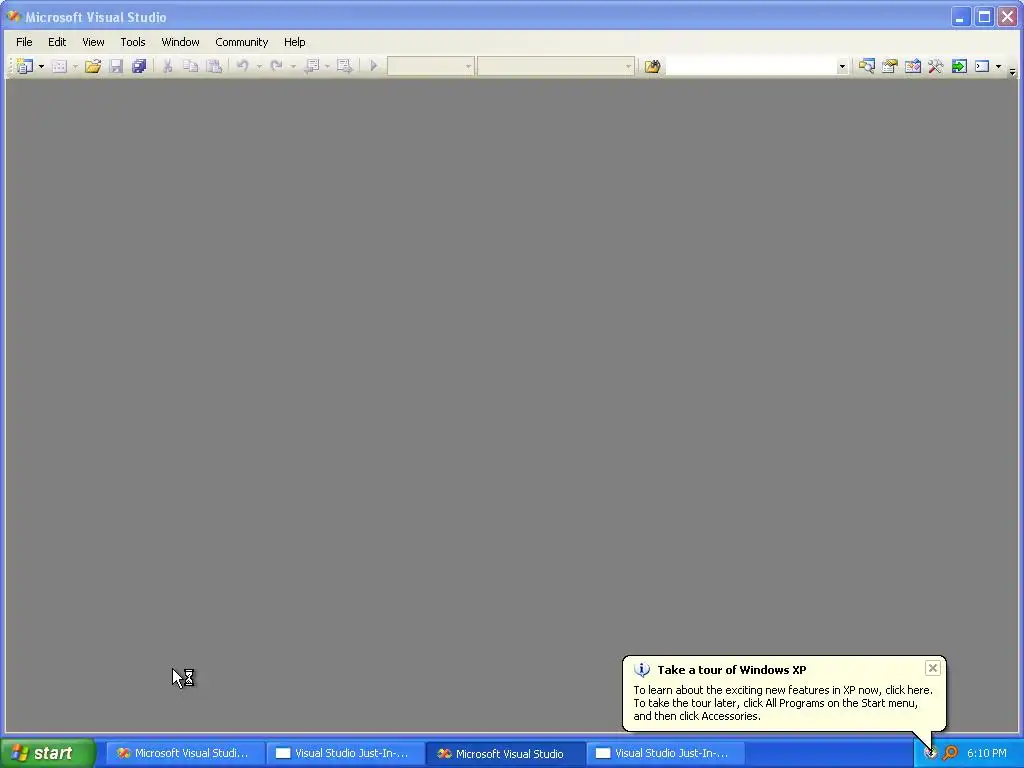1024x768 pixels.
Task: Click the Open File folder icon
Action: pyautogui.click(x=93, y=66)
